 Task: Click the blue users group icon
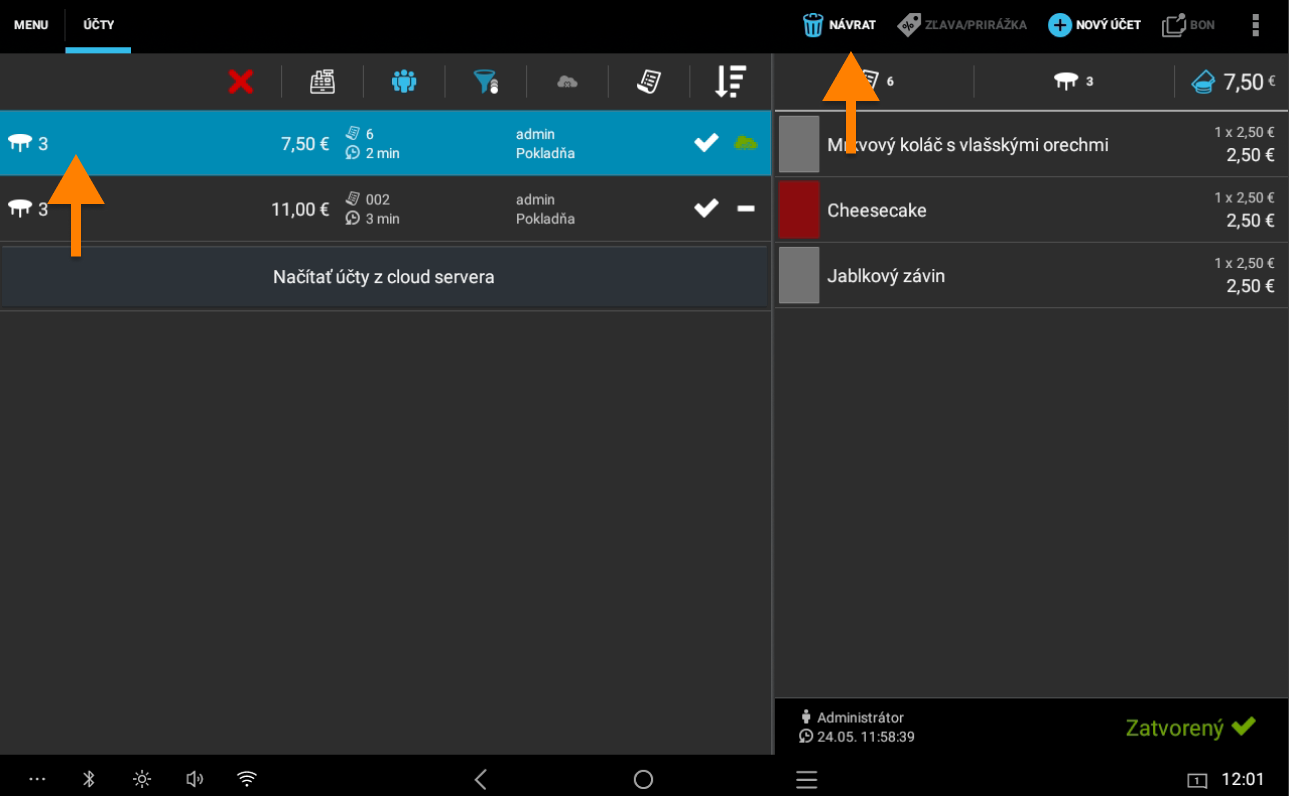(404, 82)
